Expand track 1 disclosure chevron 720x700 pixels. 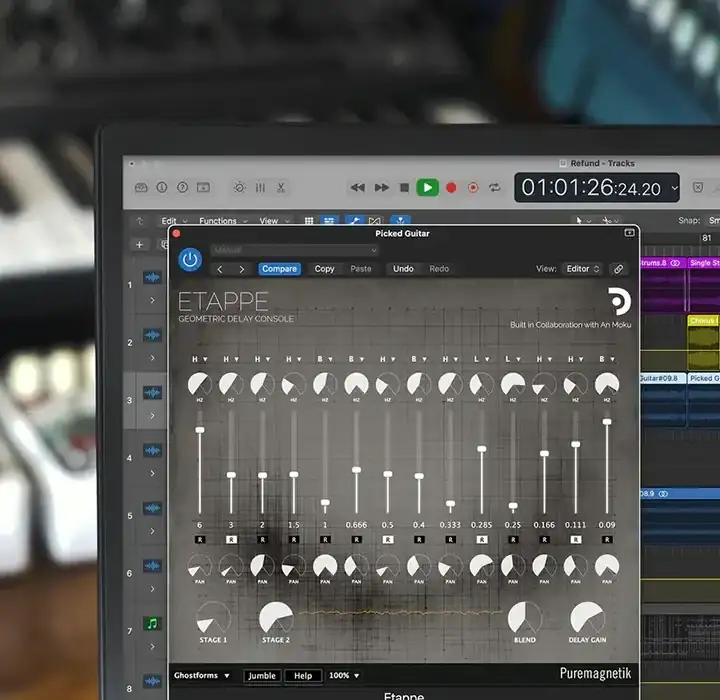(152, 300)
